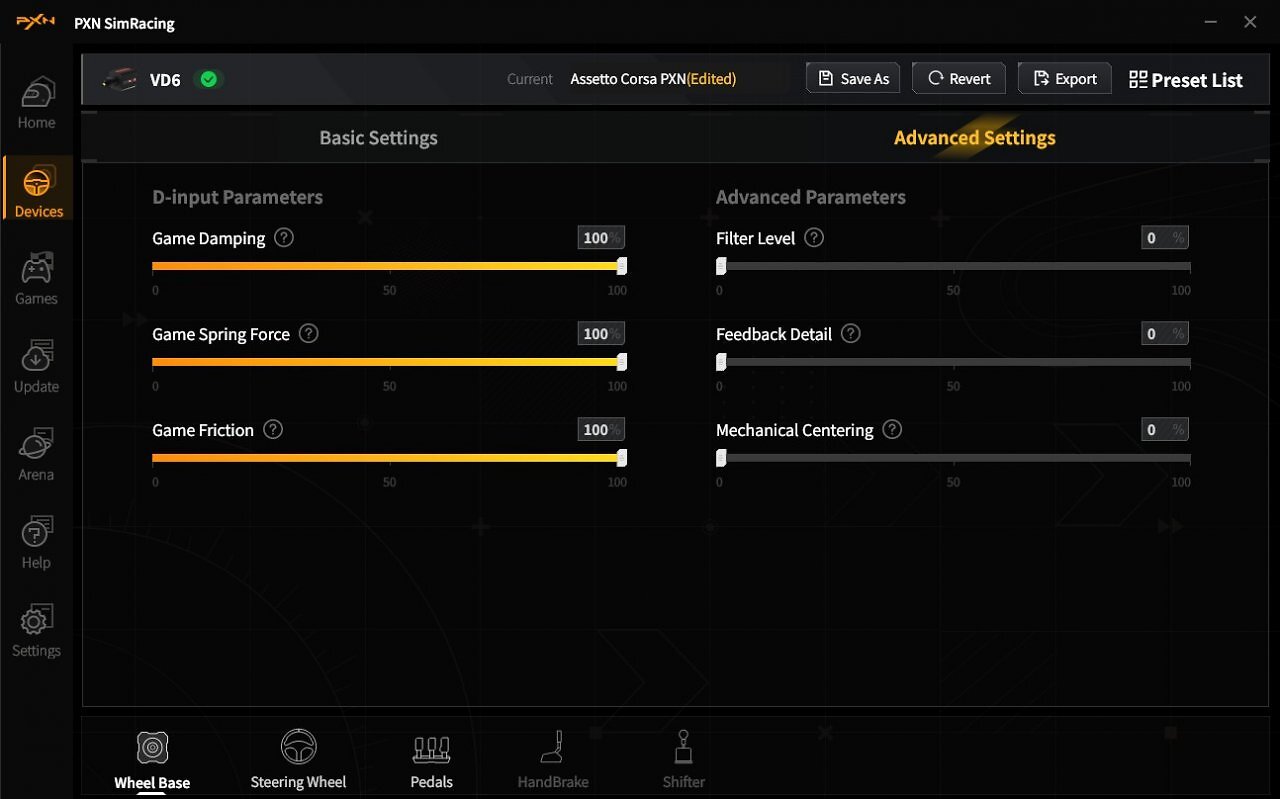Click the Save As button

click(x=853, y=79)
